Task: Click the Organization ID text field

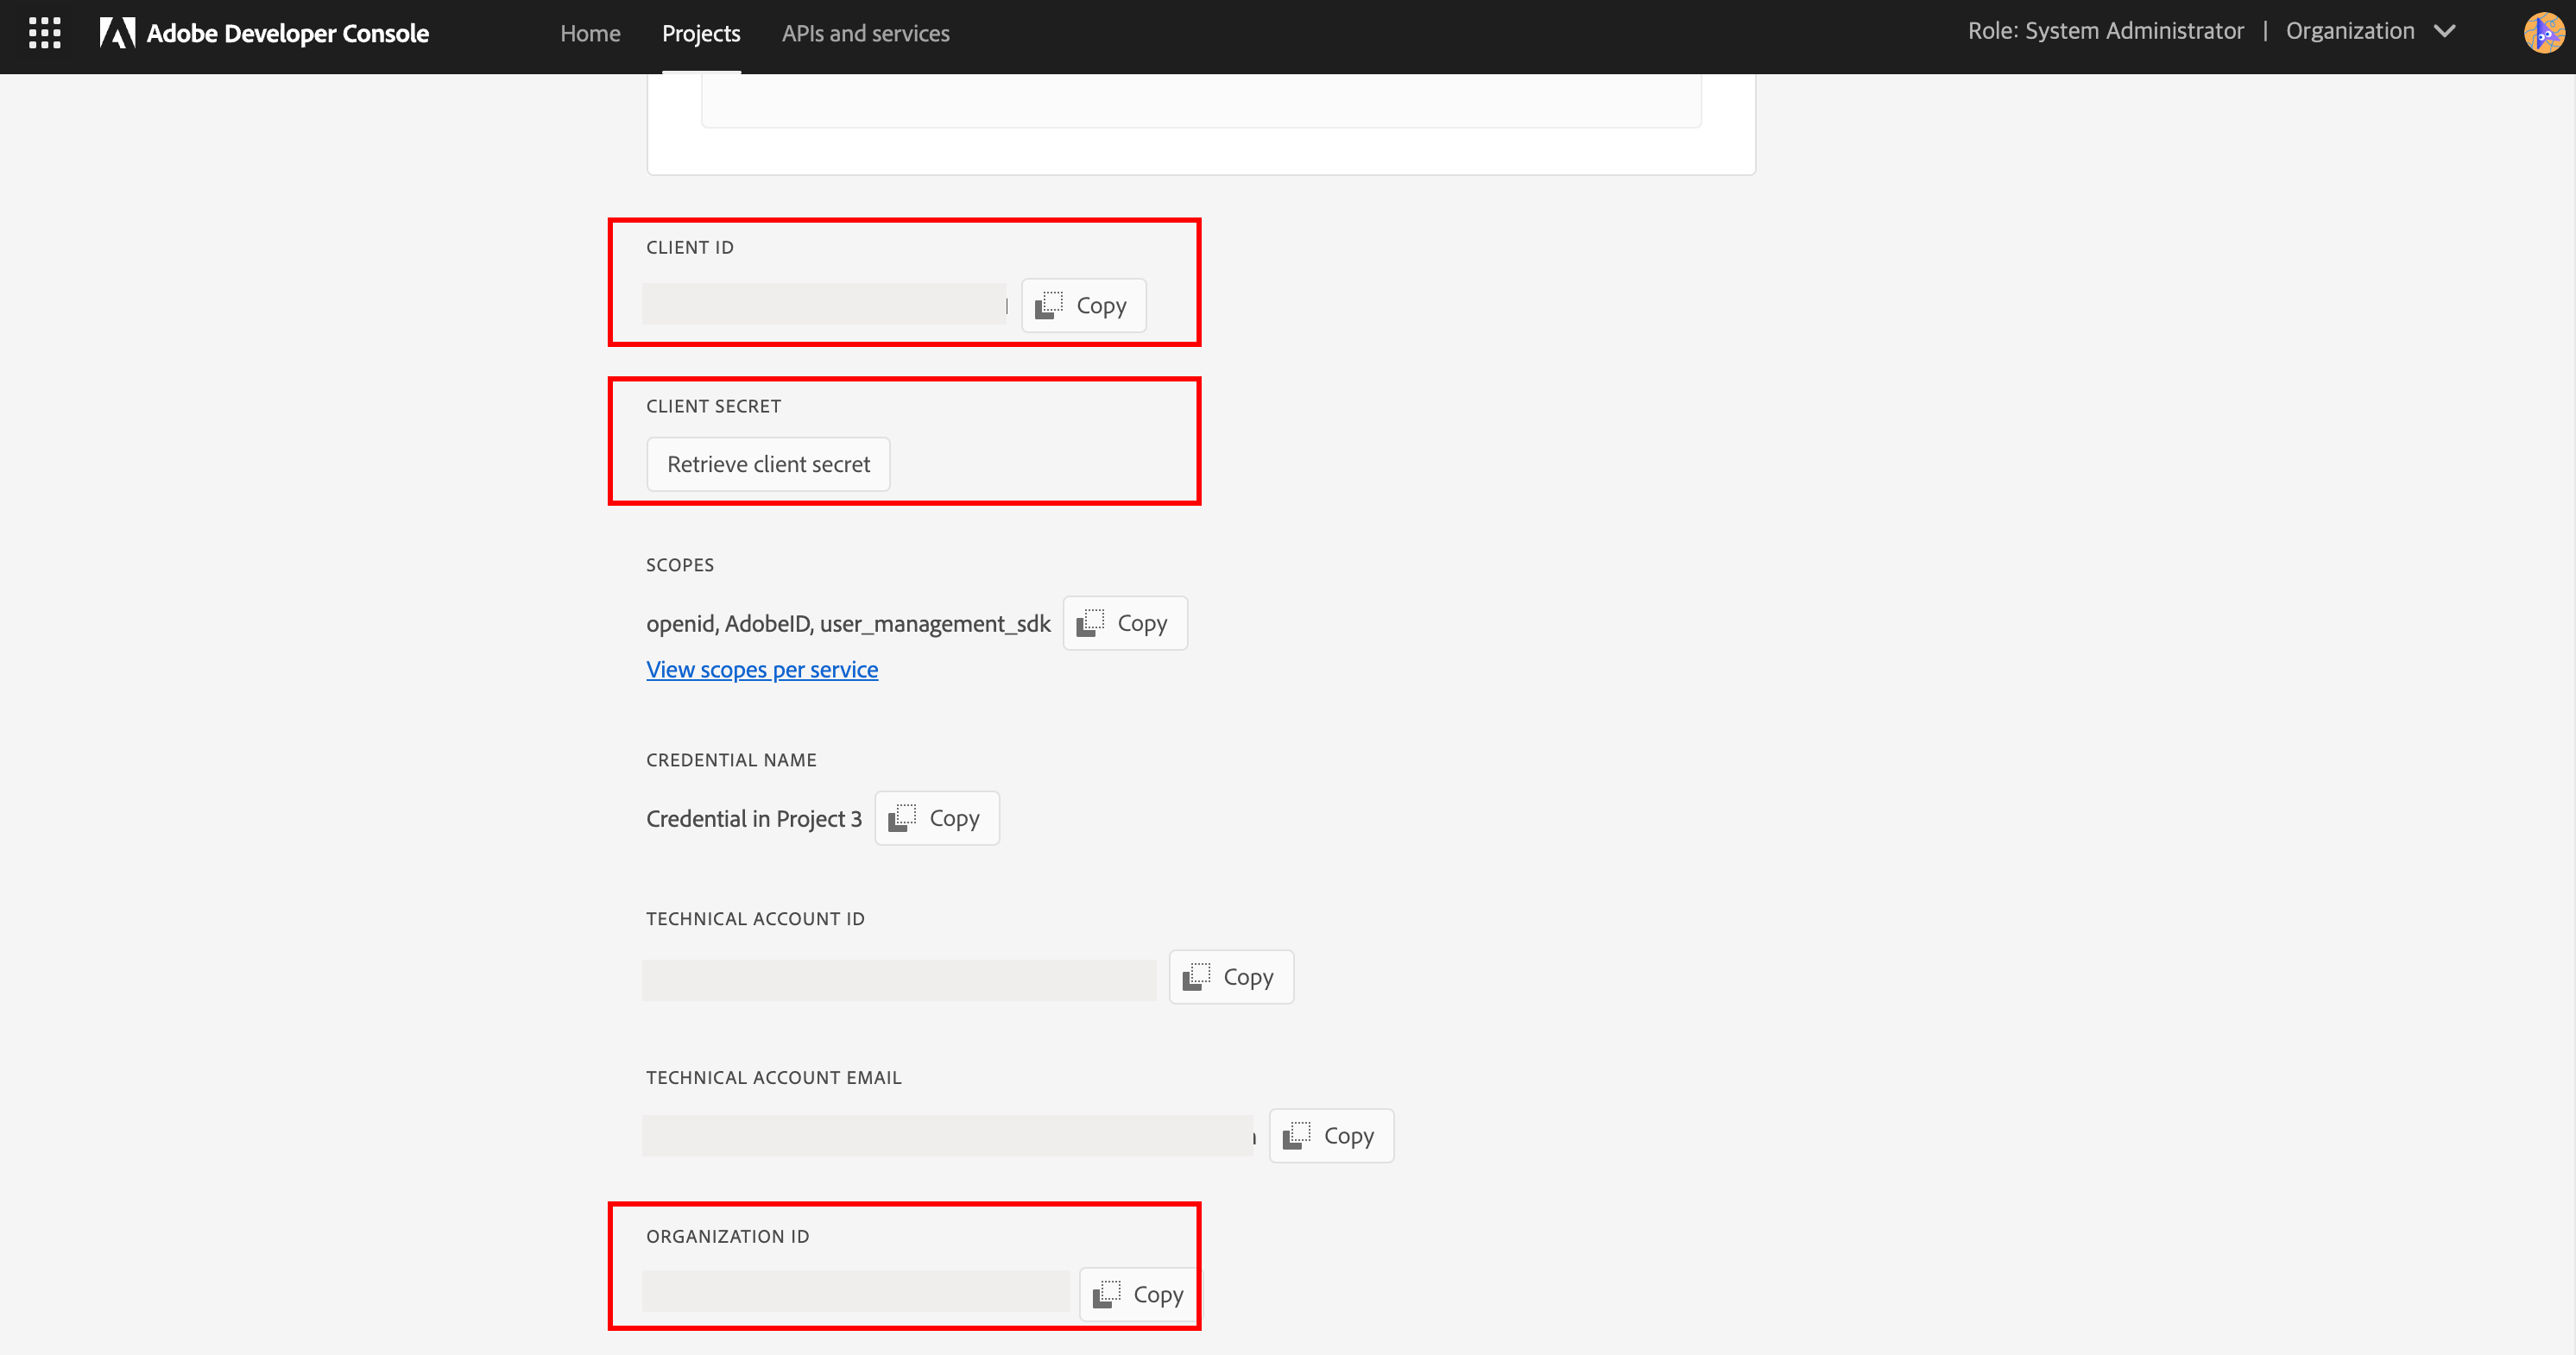Action: pyautogui.click(x=855, y=1291)
